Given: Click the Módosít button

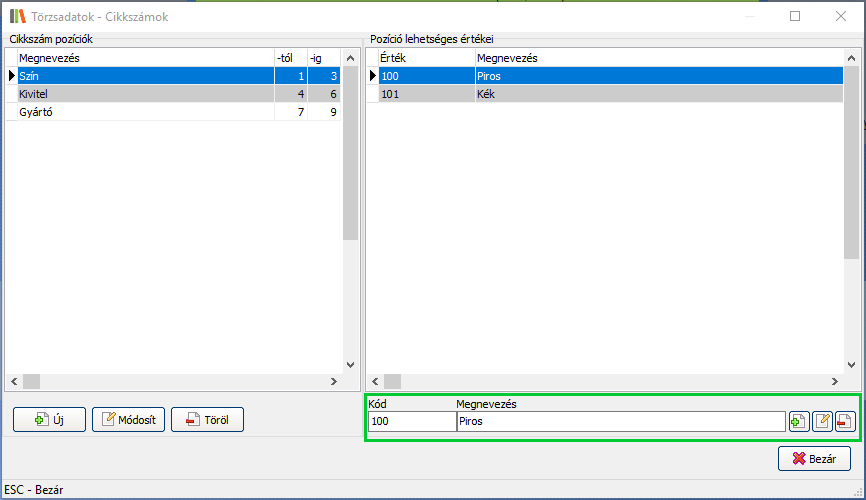Looking at the screenshot, I should (x=128, y=420).
